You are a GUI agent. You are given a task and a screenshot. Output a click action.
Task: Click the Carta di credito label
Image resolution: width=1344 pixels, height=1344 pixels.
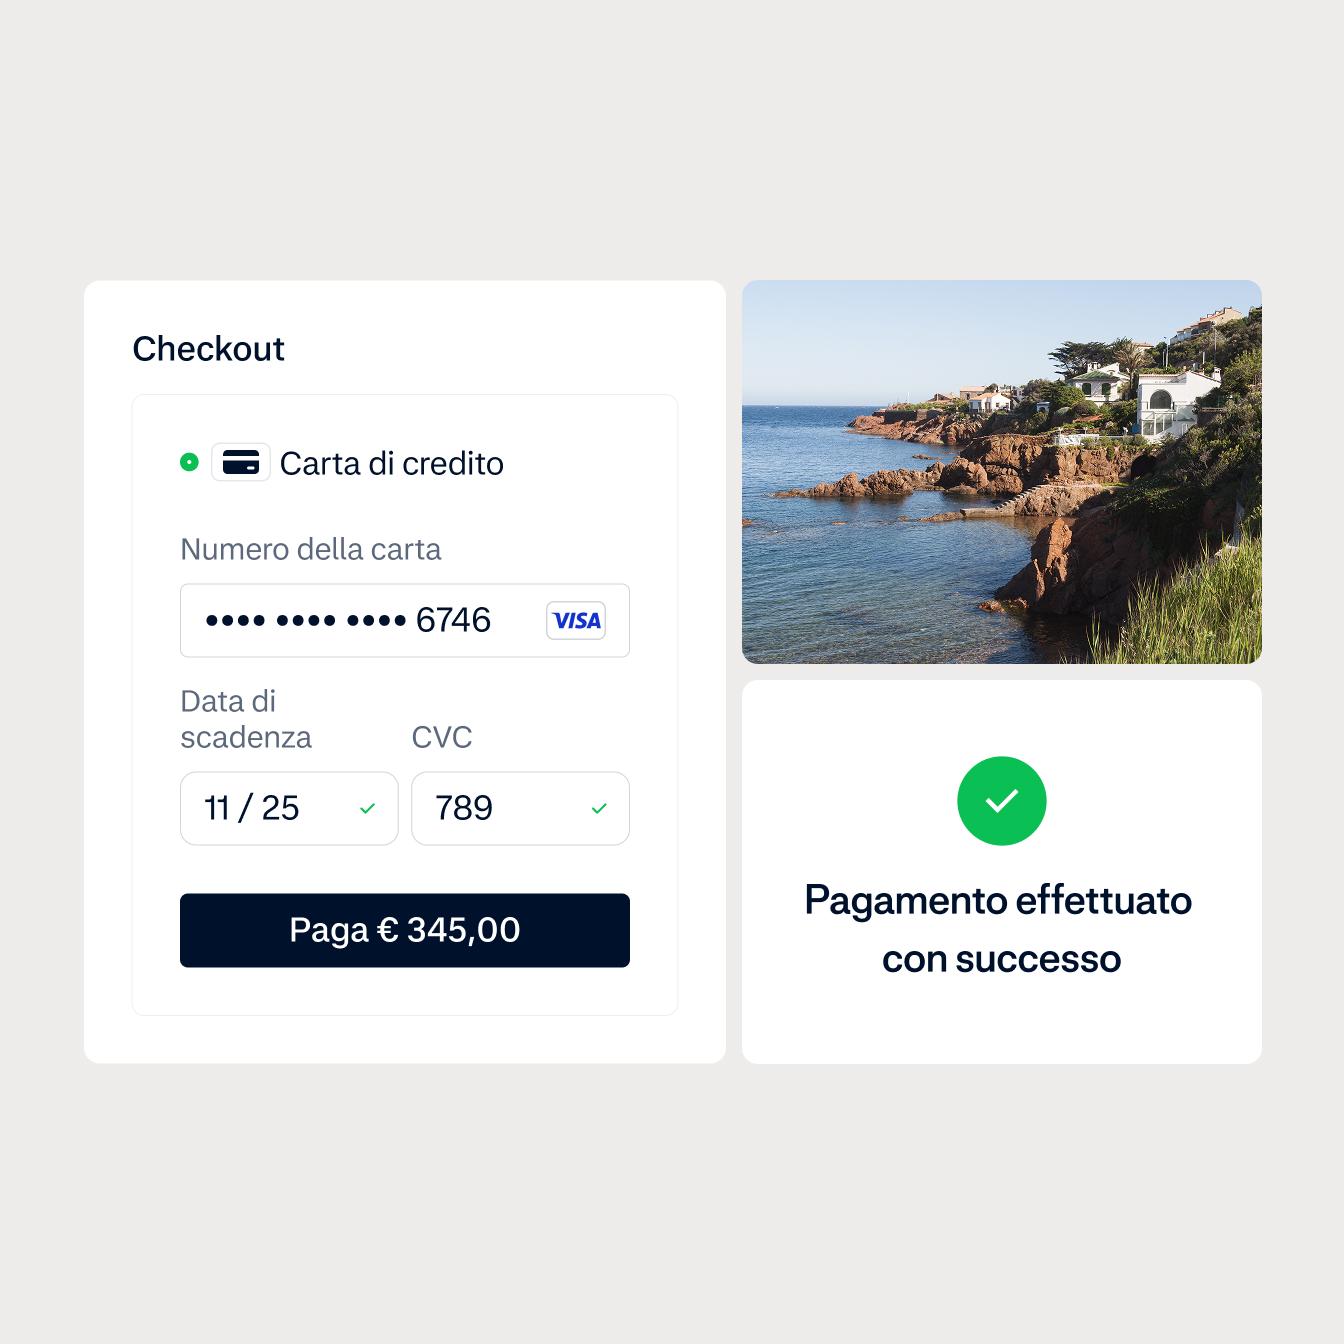pos(391,463)
